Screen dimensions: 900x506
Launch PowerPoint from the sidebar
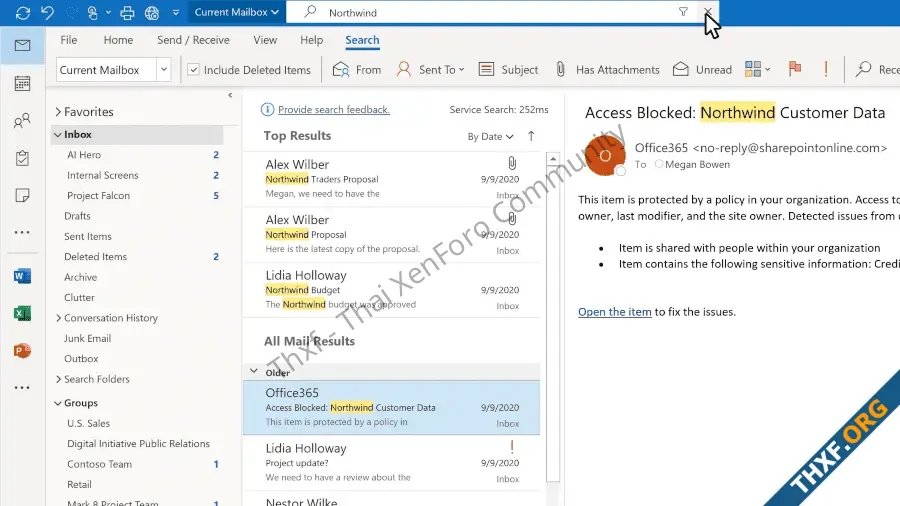click(x=22, y=351)
